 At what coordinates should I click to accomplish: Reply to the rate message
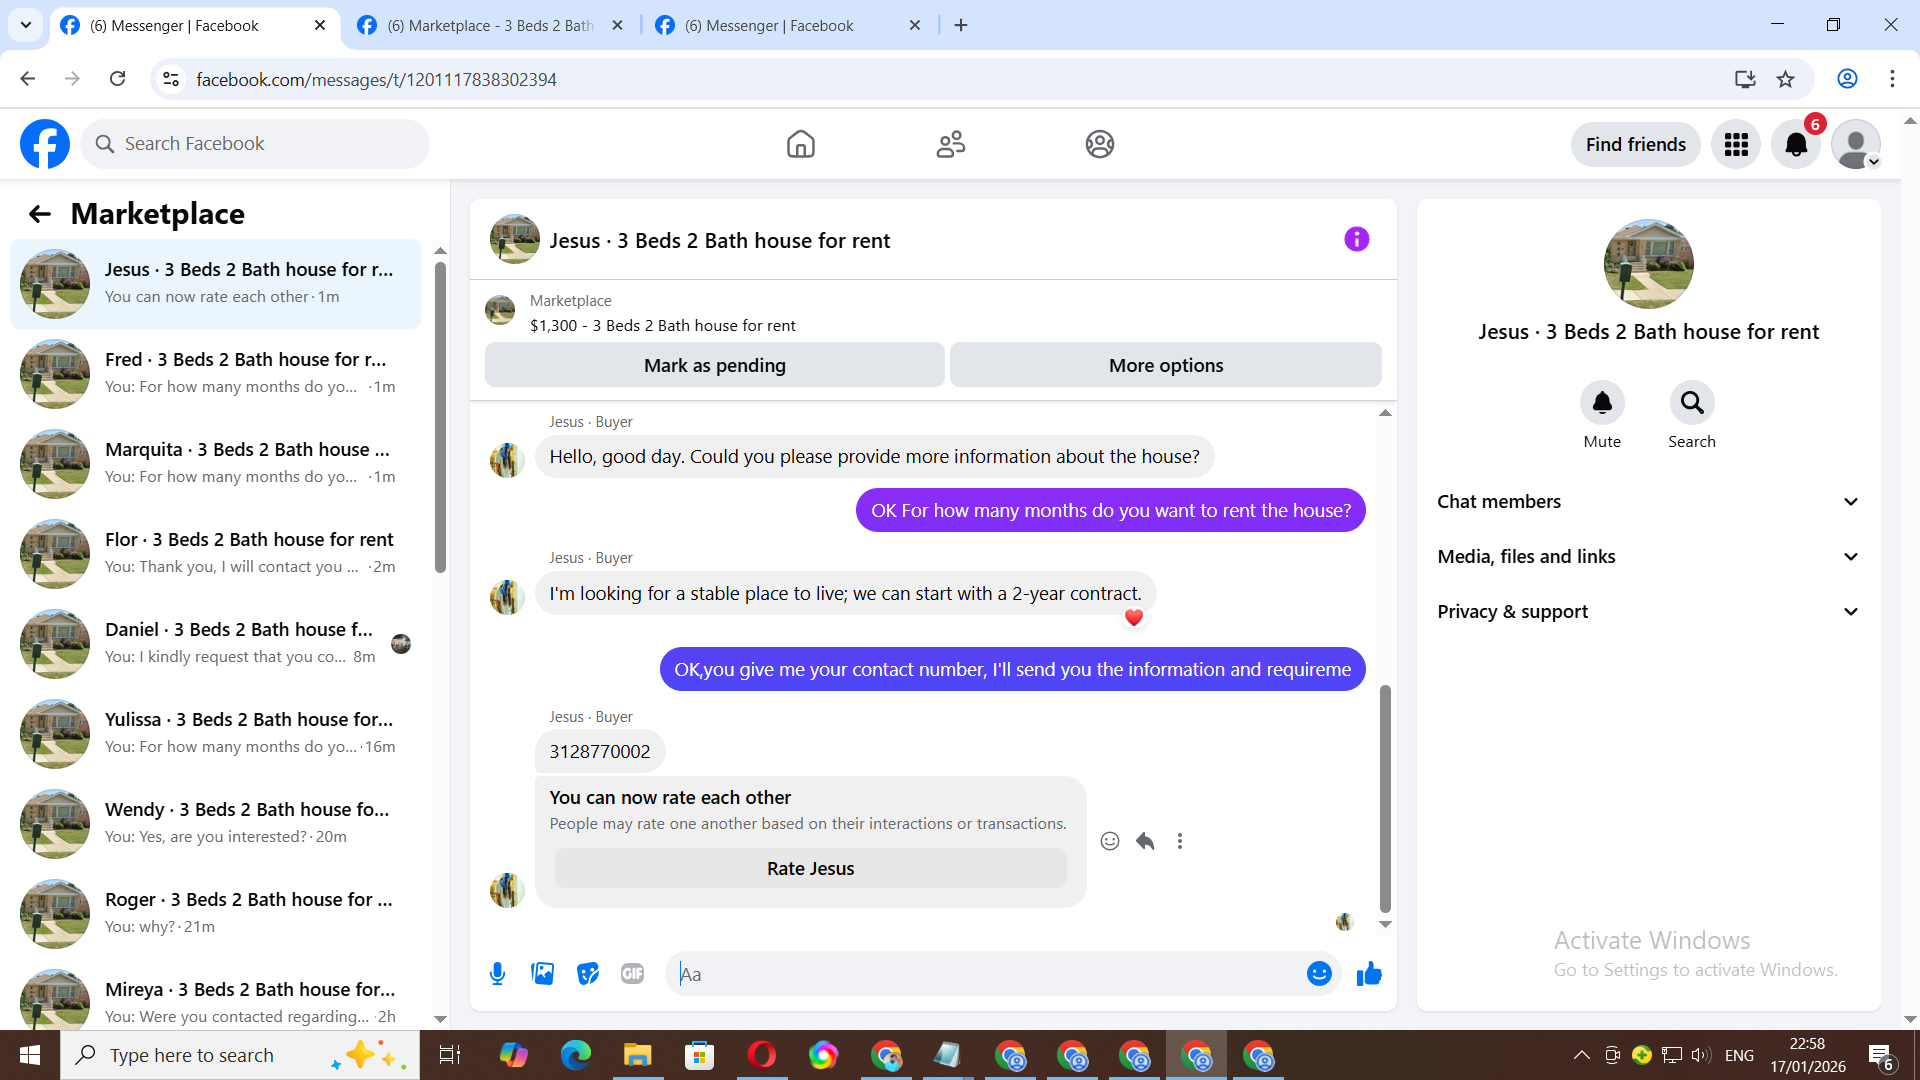(x=1145, y=841)
